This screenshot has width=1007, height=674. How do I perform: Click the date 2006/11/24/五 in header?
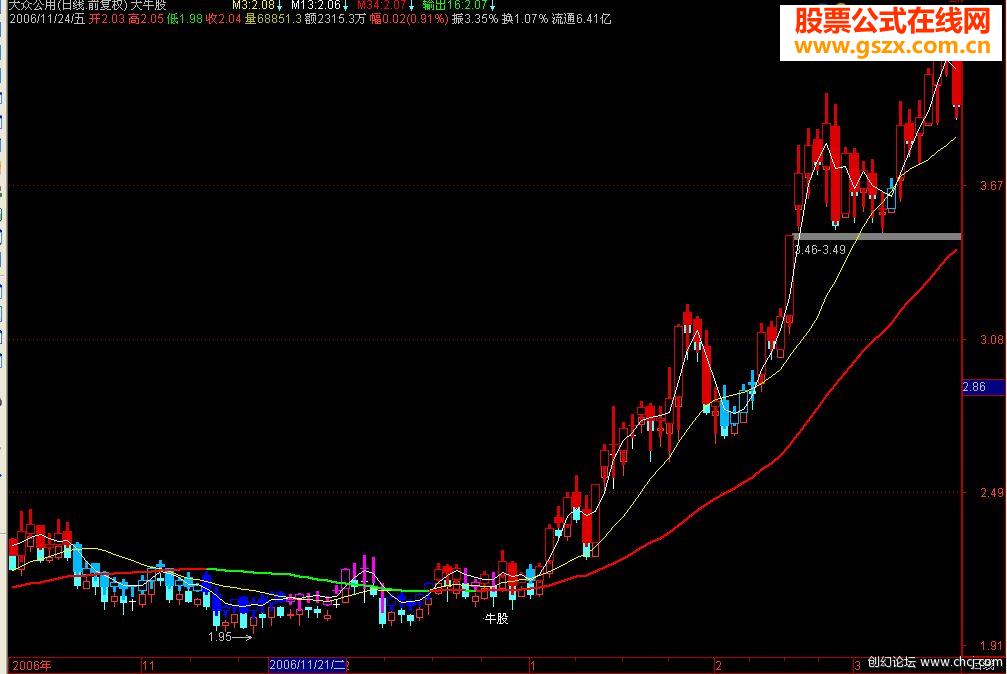pyautogui.click(x=47, y=19)
